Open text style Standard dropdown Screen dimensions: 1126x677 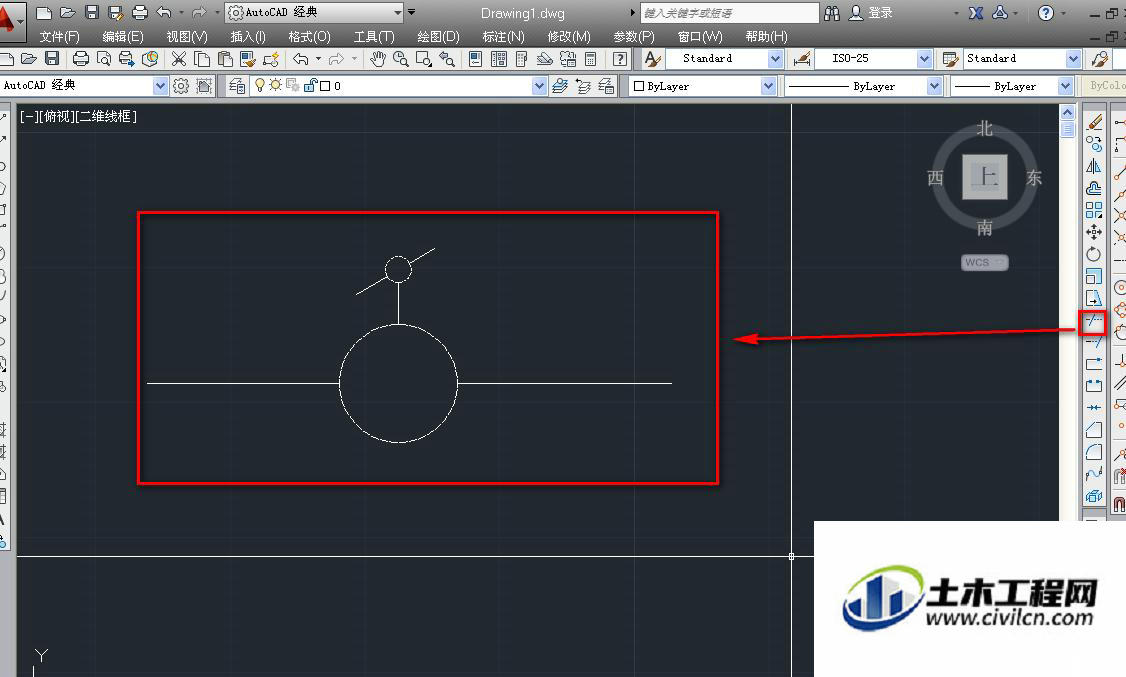pos(775,59)
